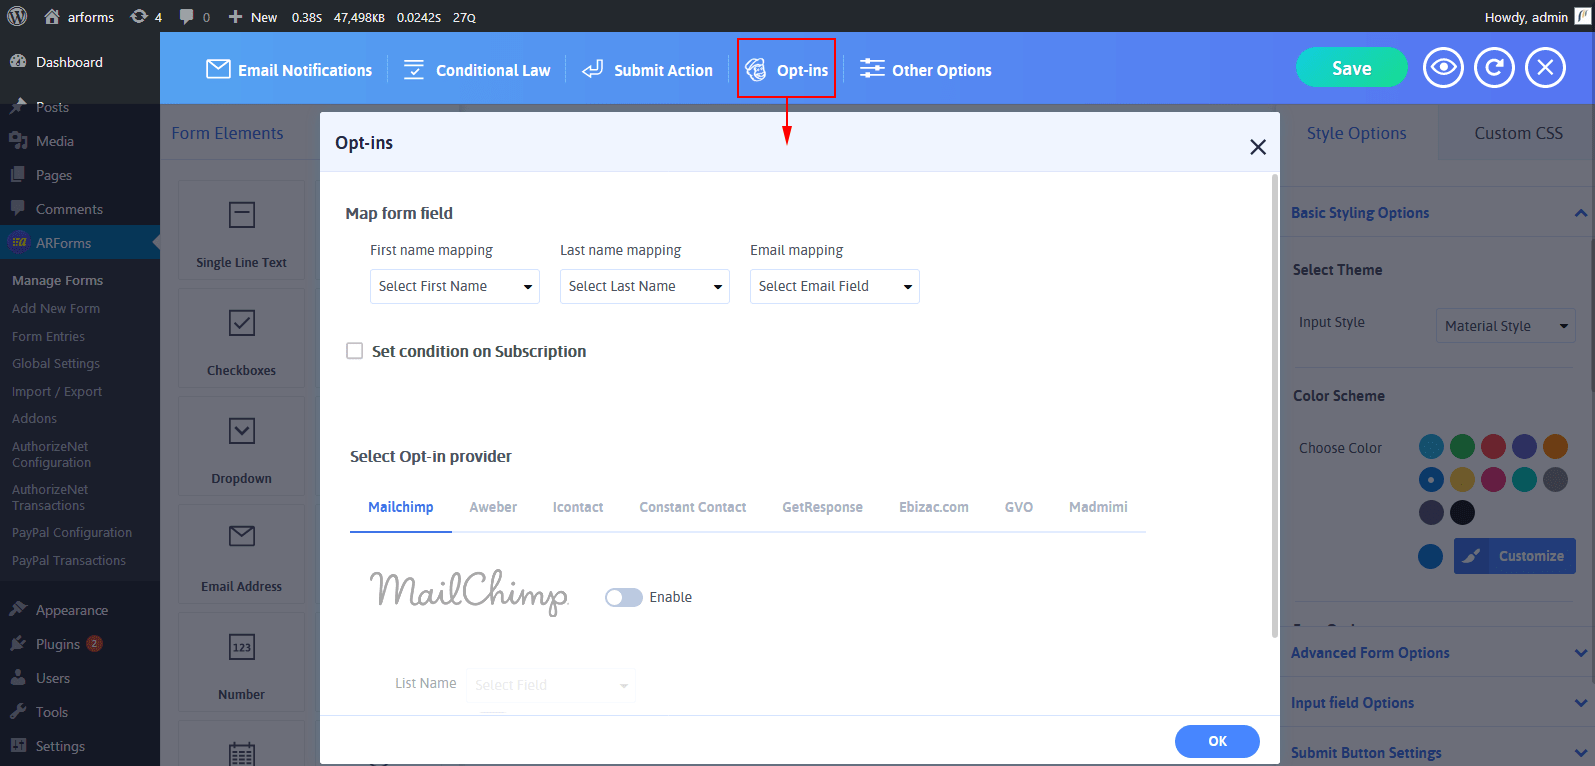1595x766 pixels.
Task: Open Other Options settings
Action: pyautogui.click(x=926, y=70)
